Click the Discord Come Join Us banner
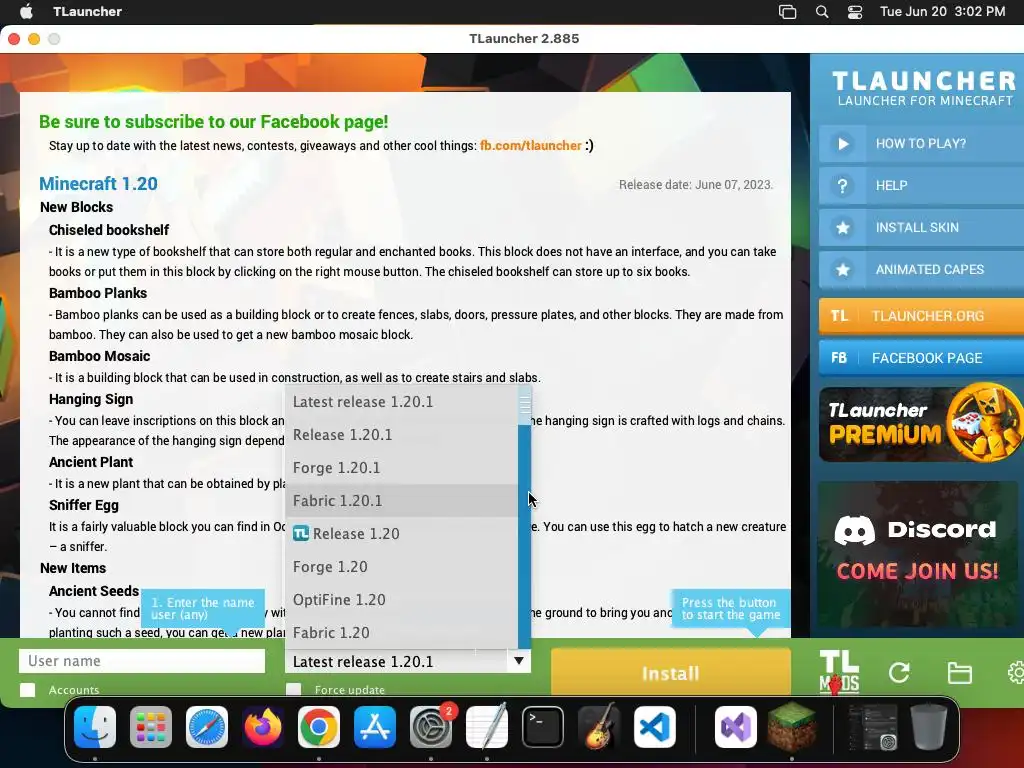 coord(918,555)
